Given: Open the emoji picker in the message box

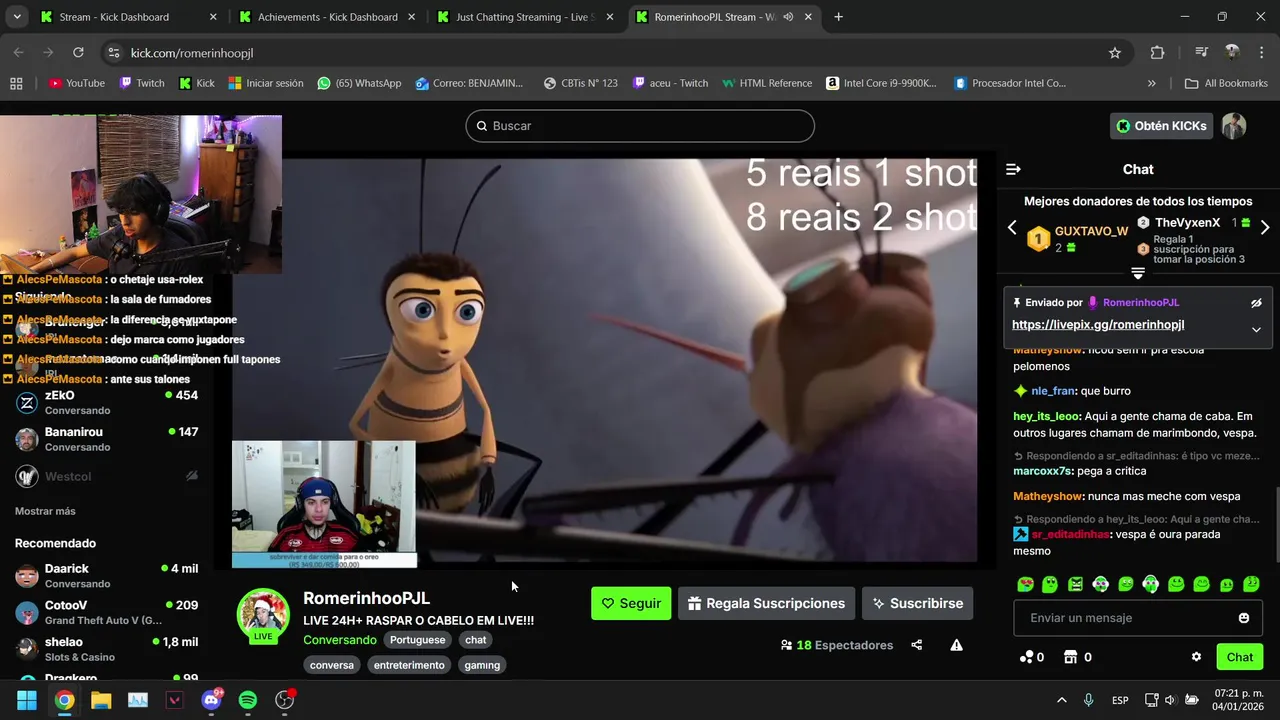Looking at the screenshot, I should 1244,618.
